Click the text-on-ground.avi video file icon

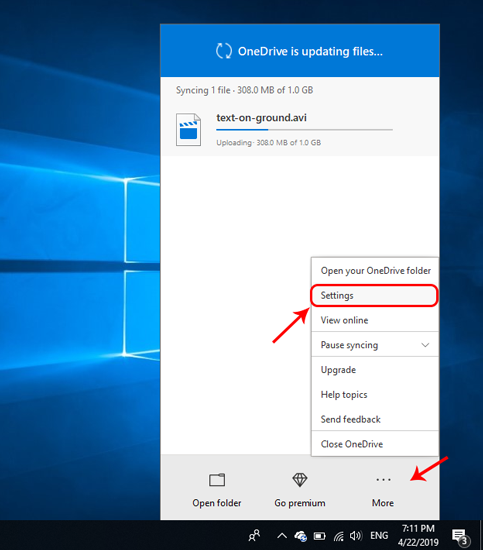coord(188,129)
